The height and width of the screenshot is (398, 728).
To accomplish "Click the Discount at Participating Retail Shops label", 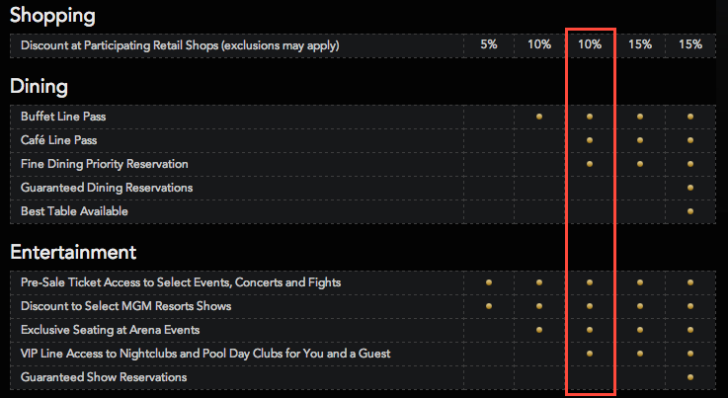I will 180,46.
